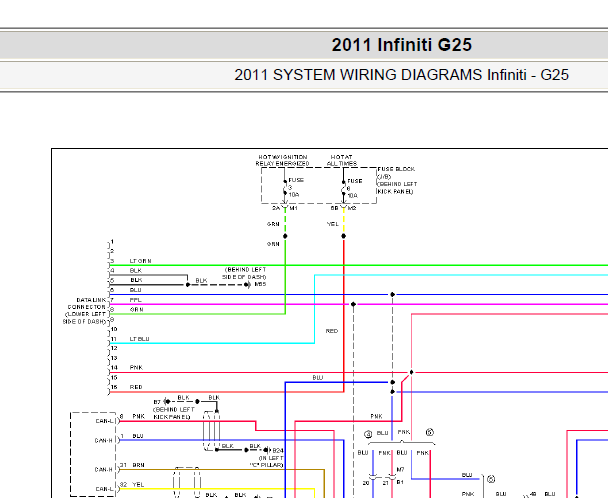Select 'YEL' wire label at pin 32
The image size is (608, 498).
138,484
